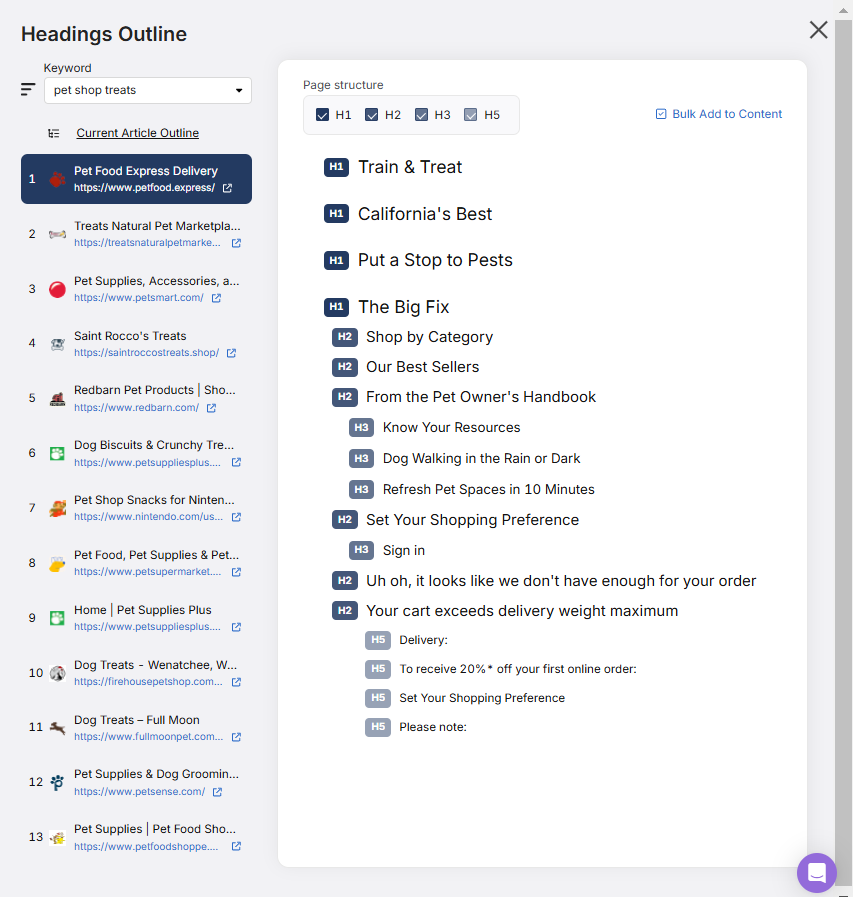Screen dimensions: 853x897
Task: Open Current Article Outline link
Action: click(137, 133)
